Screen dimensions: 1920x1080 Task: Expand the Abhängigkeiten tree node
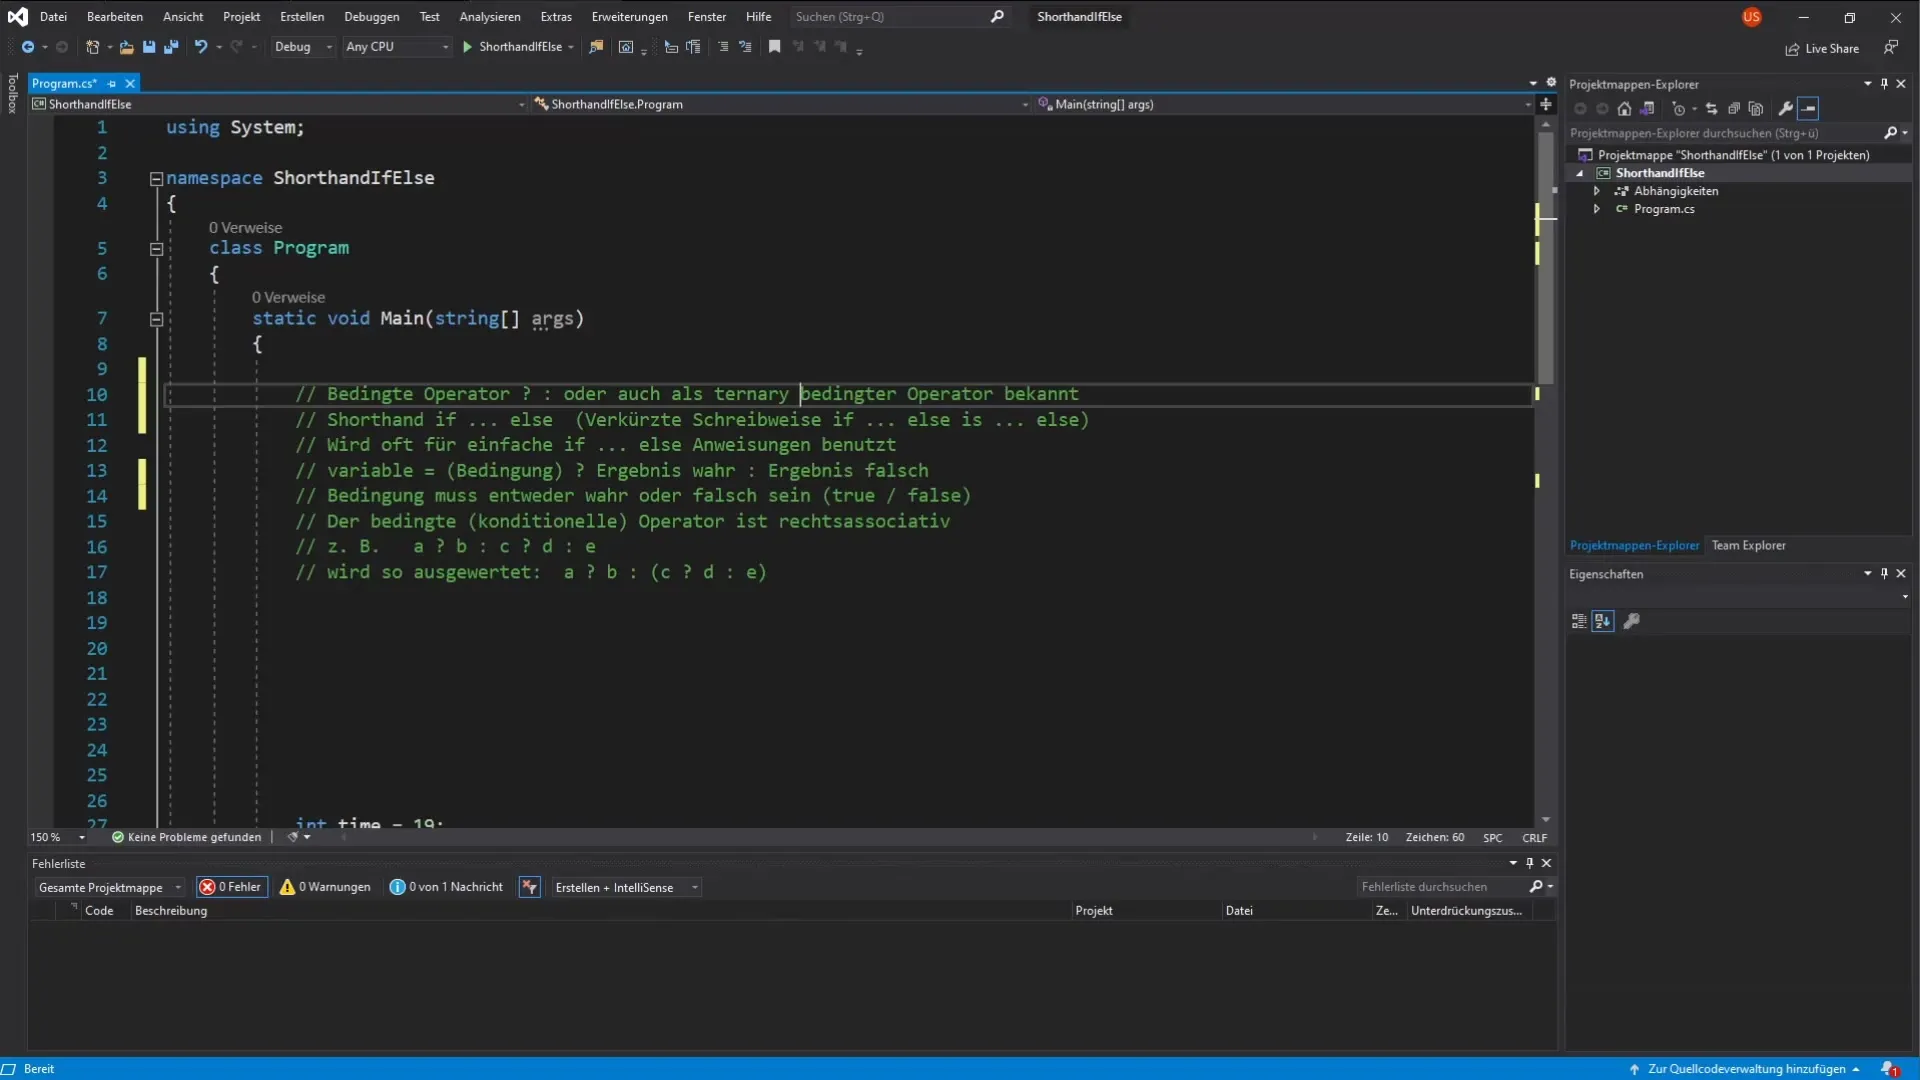click(1597, 191)
